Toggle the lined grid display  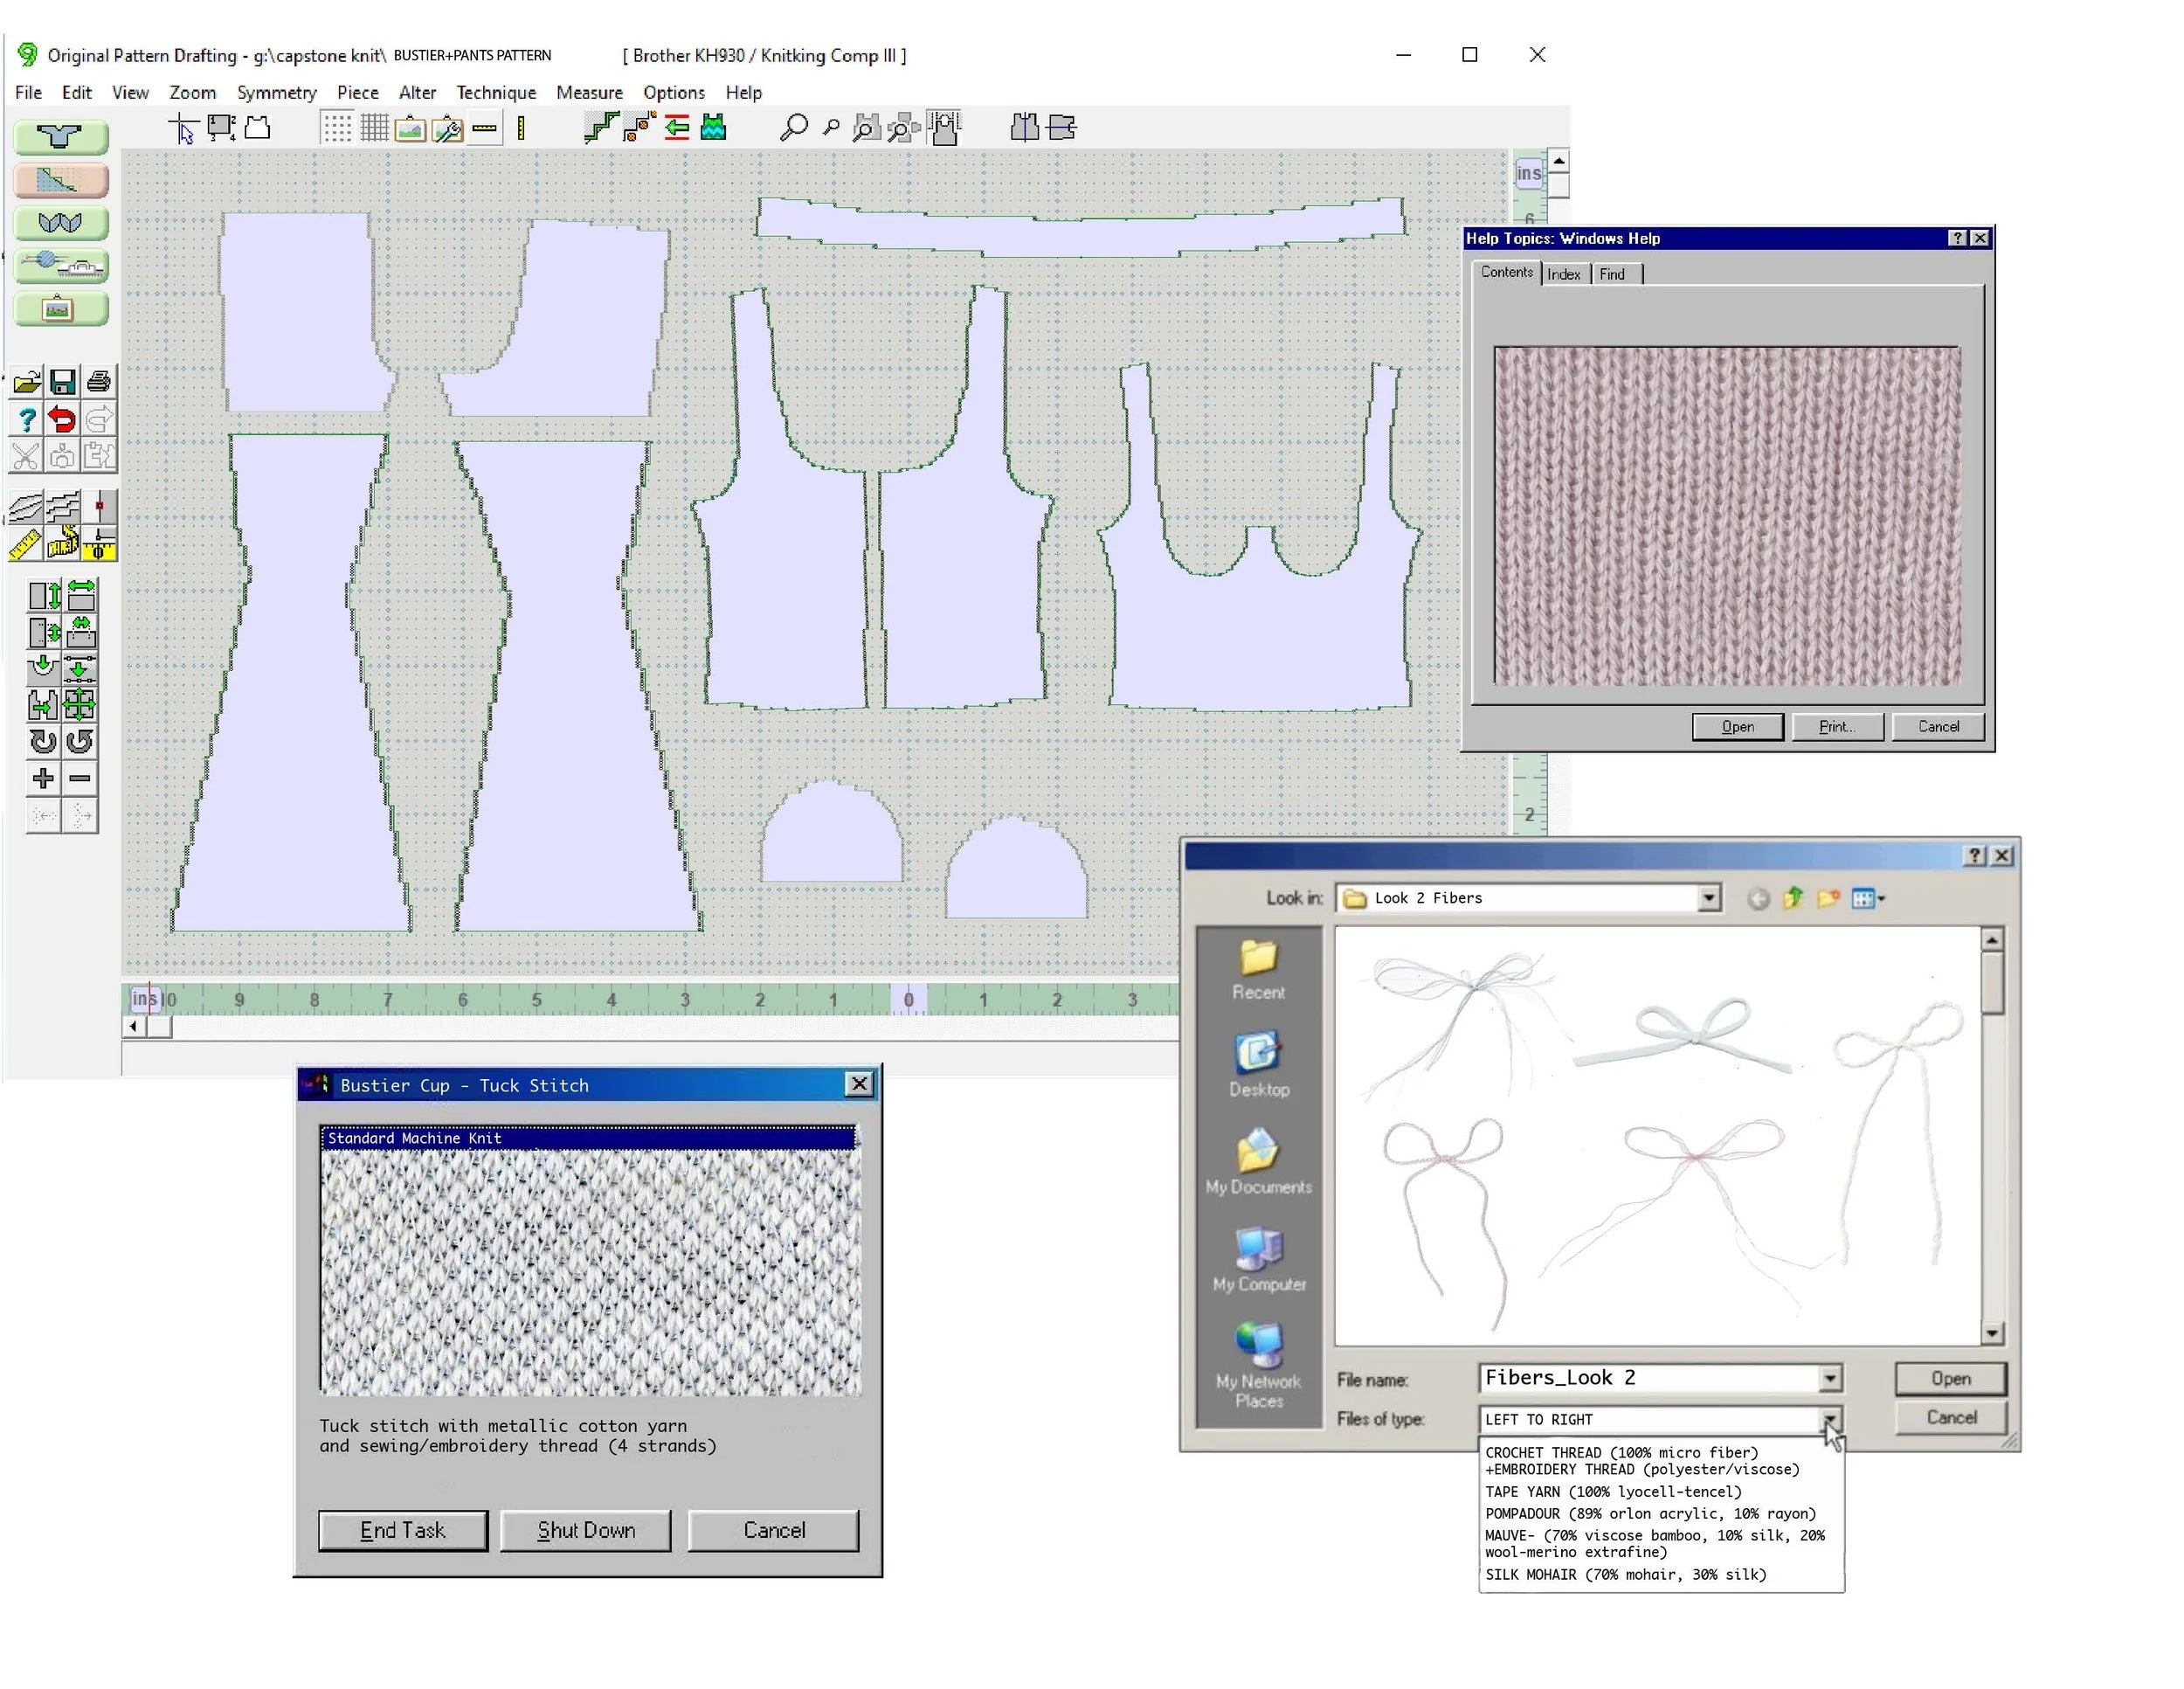tap(374, 128)
